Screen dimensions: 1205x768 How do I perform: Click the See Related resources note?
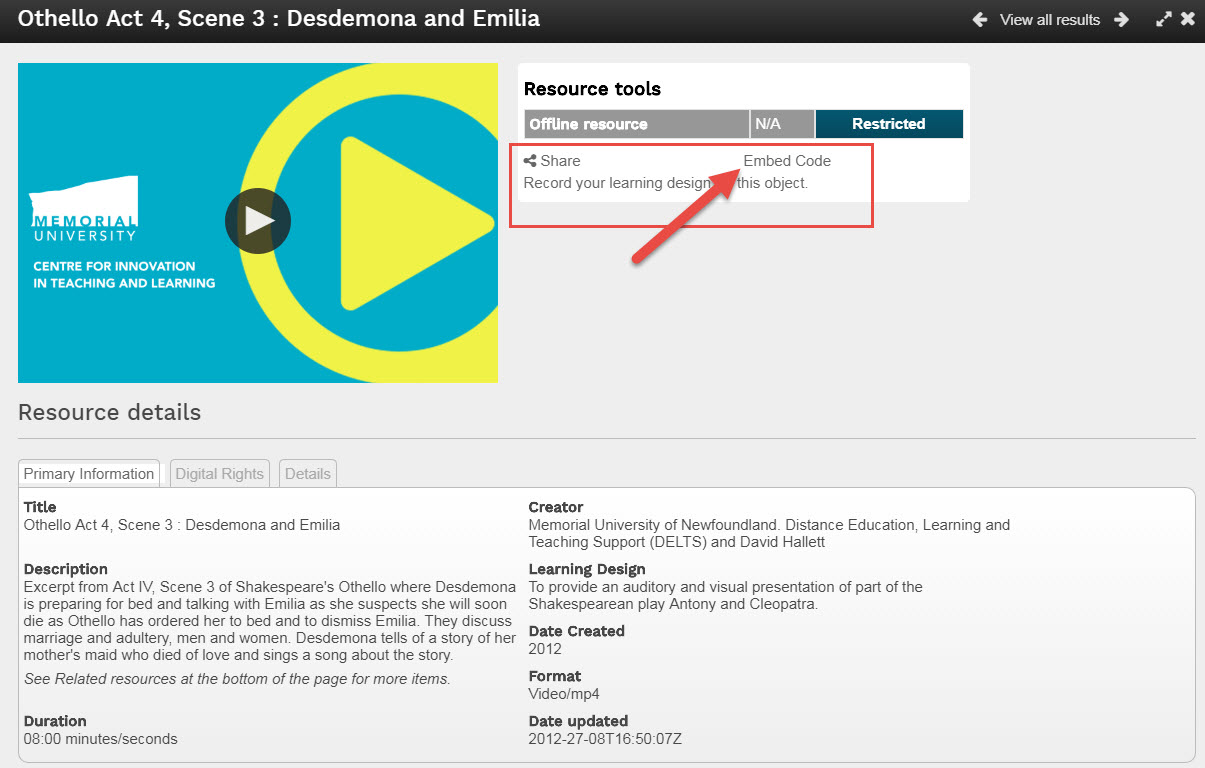237,679
